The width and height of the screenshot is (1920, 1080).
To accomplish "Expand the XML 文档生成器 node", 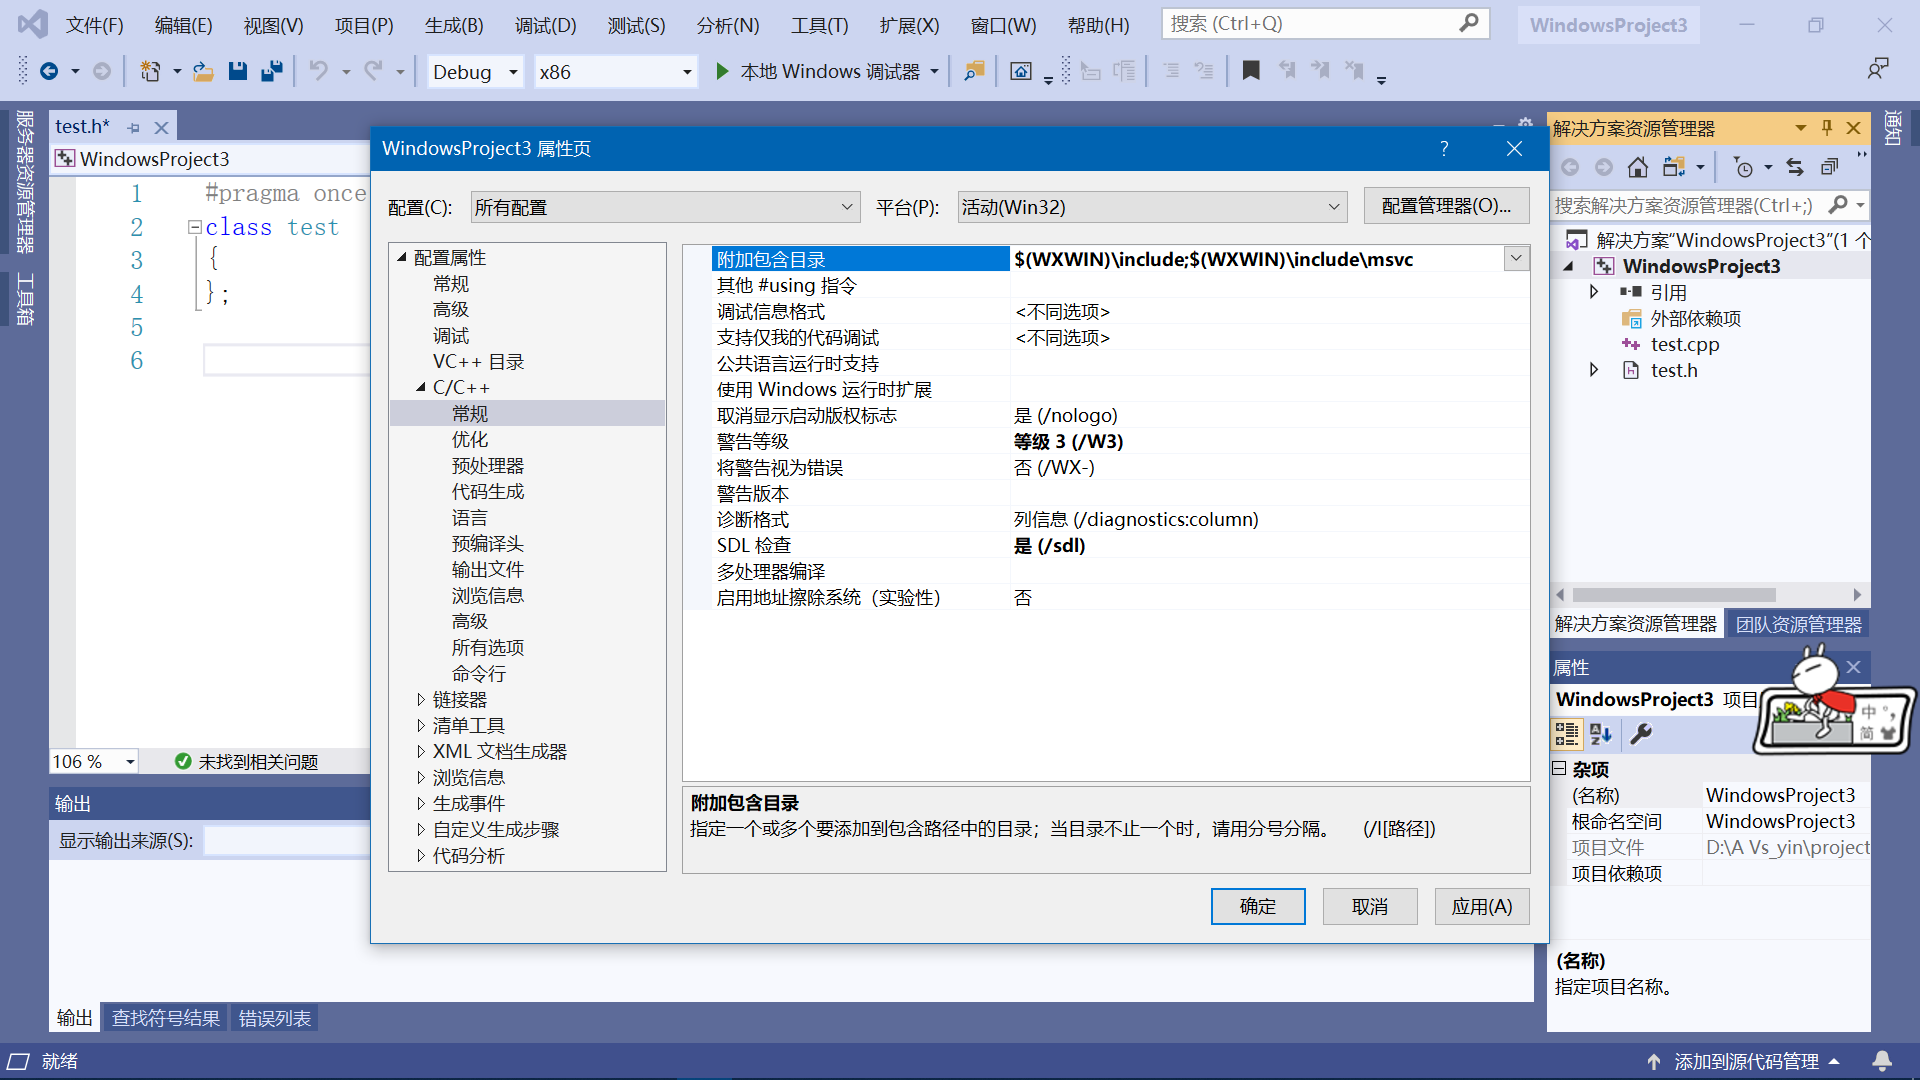I will [421, 751].
